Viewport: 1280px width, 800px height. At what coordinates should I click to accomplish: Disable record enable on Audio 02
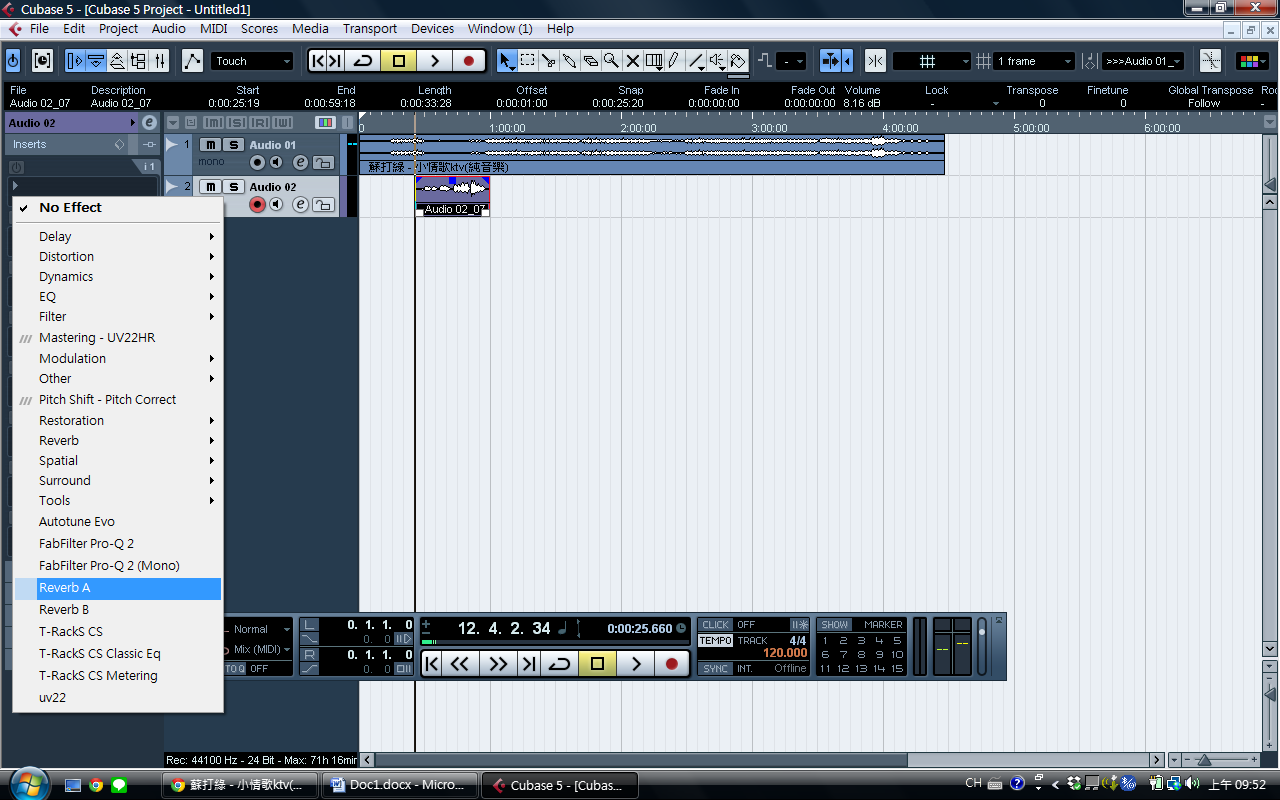(257, 205)
